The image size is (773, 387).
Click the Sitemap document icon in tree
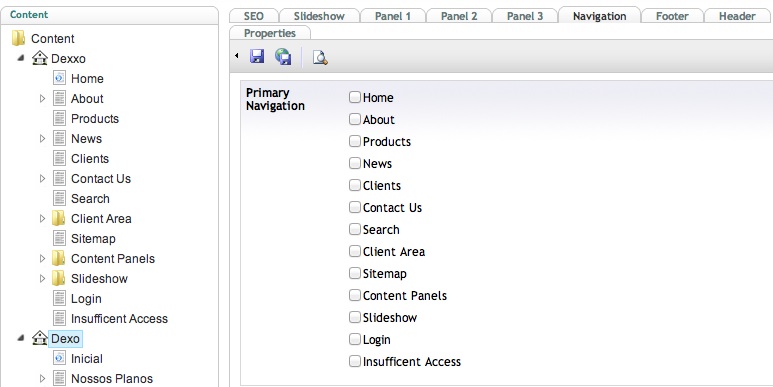tap(60, 238)
